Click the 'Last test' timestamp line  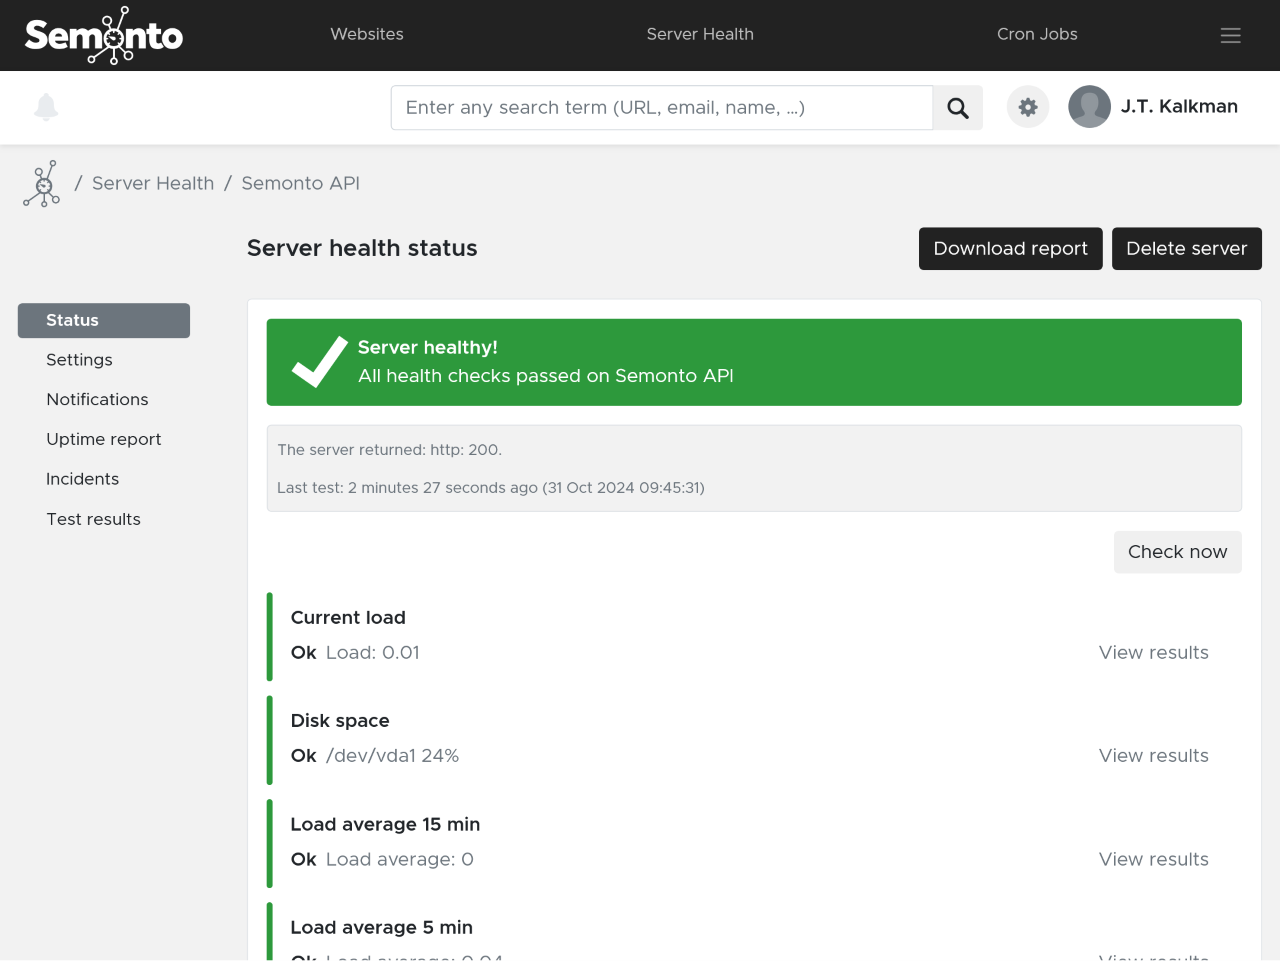[491, 488]
